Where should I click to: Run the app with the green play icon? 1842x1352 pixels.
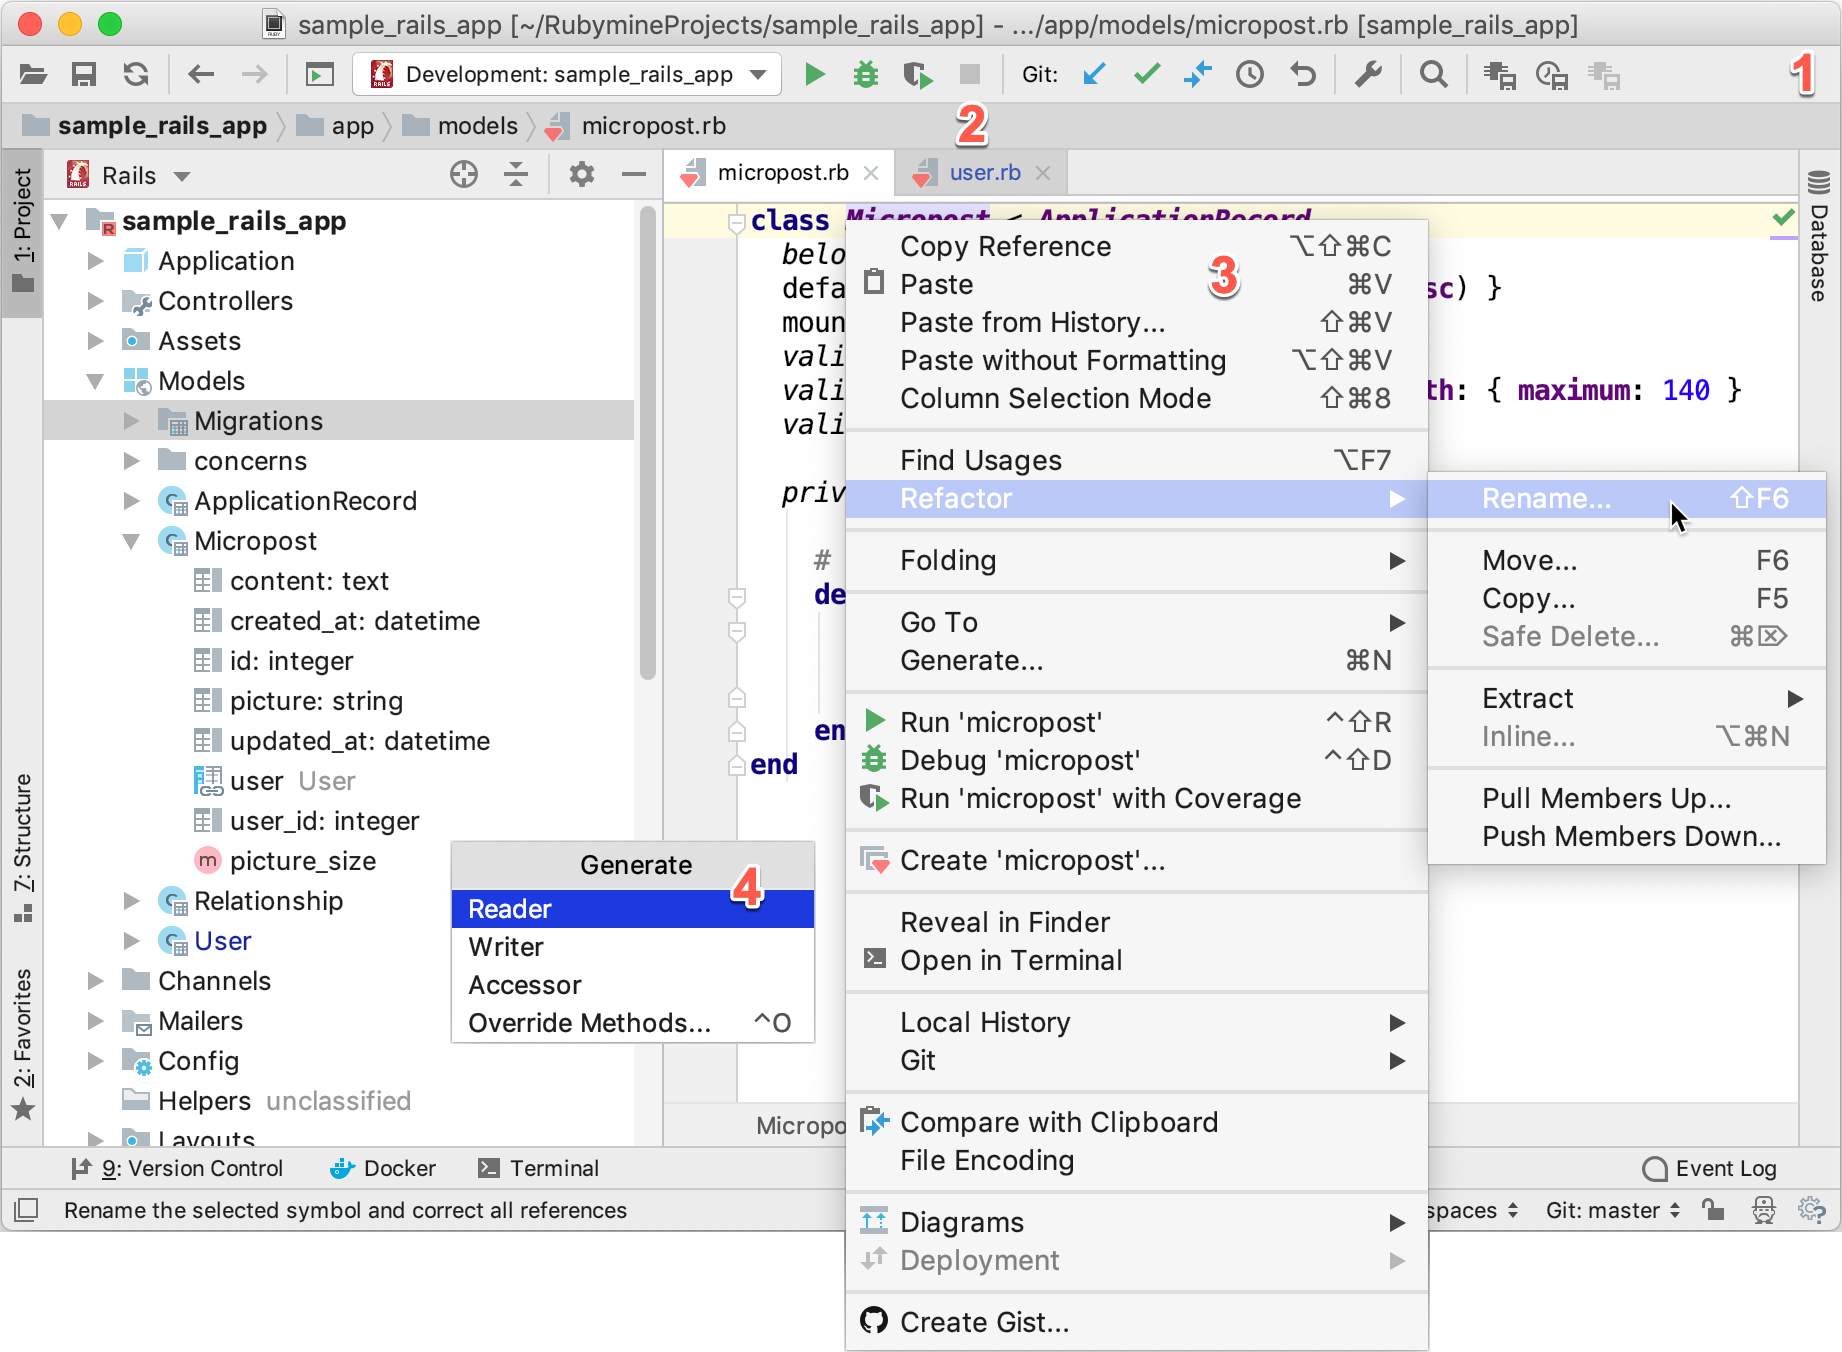tap(815, 74)
